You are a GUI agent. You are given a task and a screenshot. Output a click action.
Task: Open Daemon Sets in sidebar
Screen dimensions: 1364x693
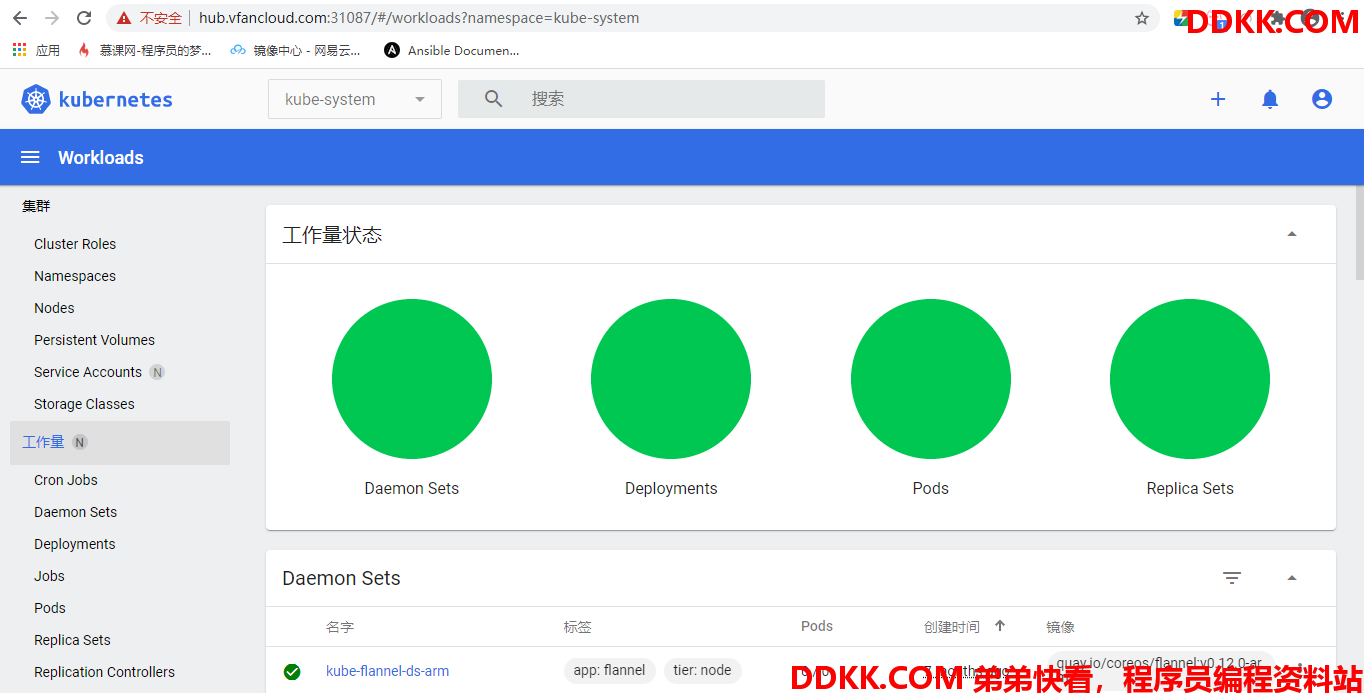coord(75,512)
